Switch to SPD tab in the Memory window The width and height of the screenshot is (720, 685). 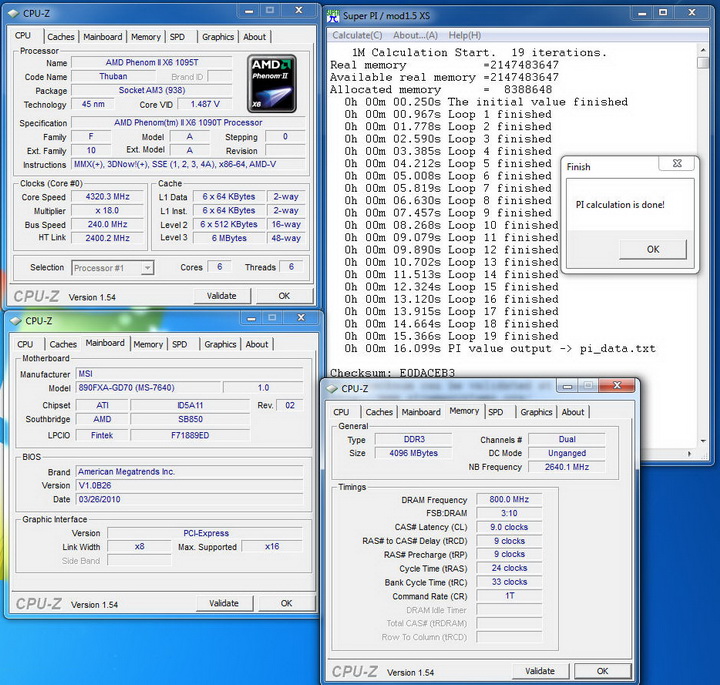point(496,412)
